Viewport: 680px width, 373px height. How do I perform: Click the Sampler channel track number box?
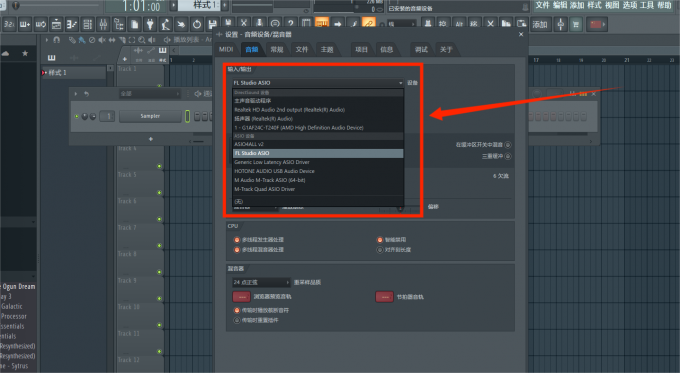[x=108, y=116]
